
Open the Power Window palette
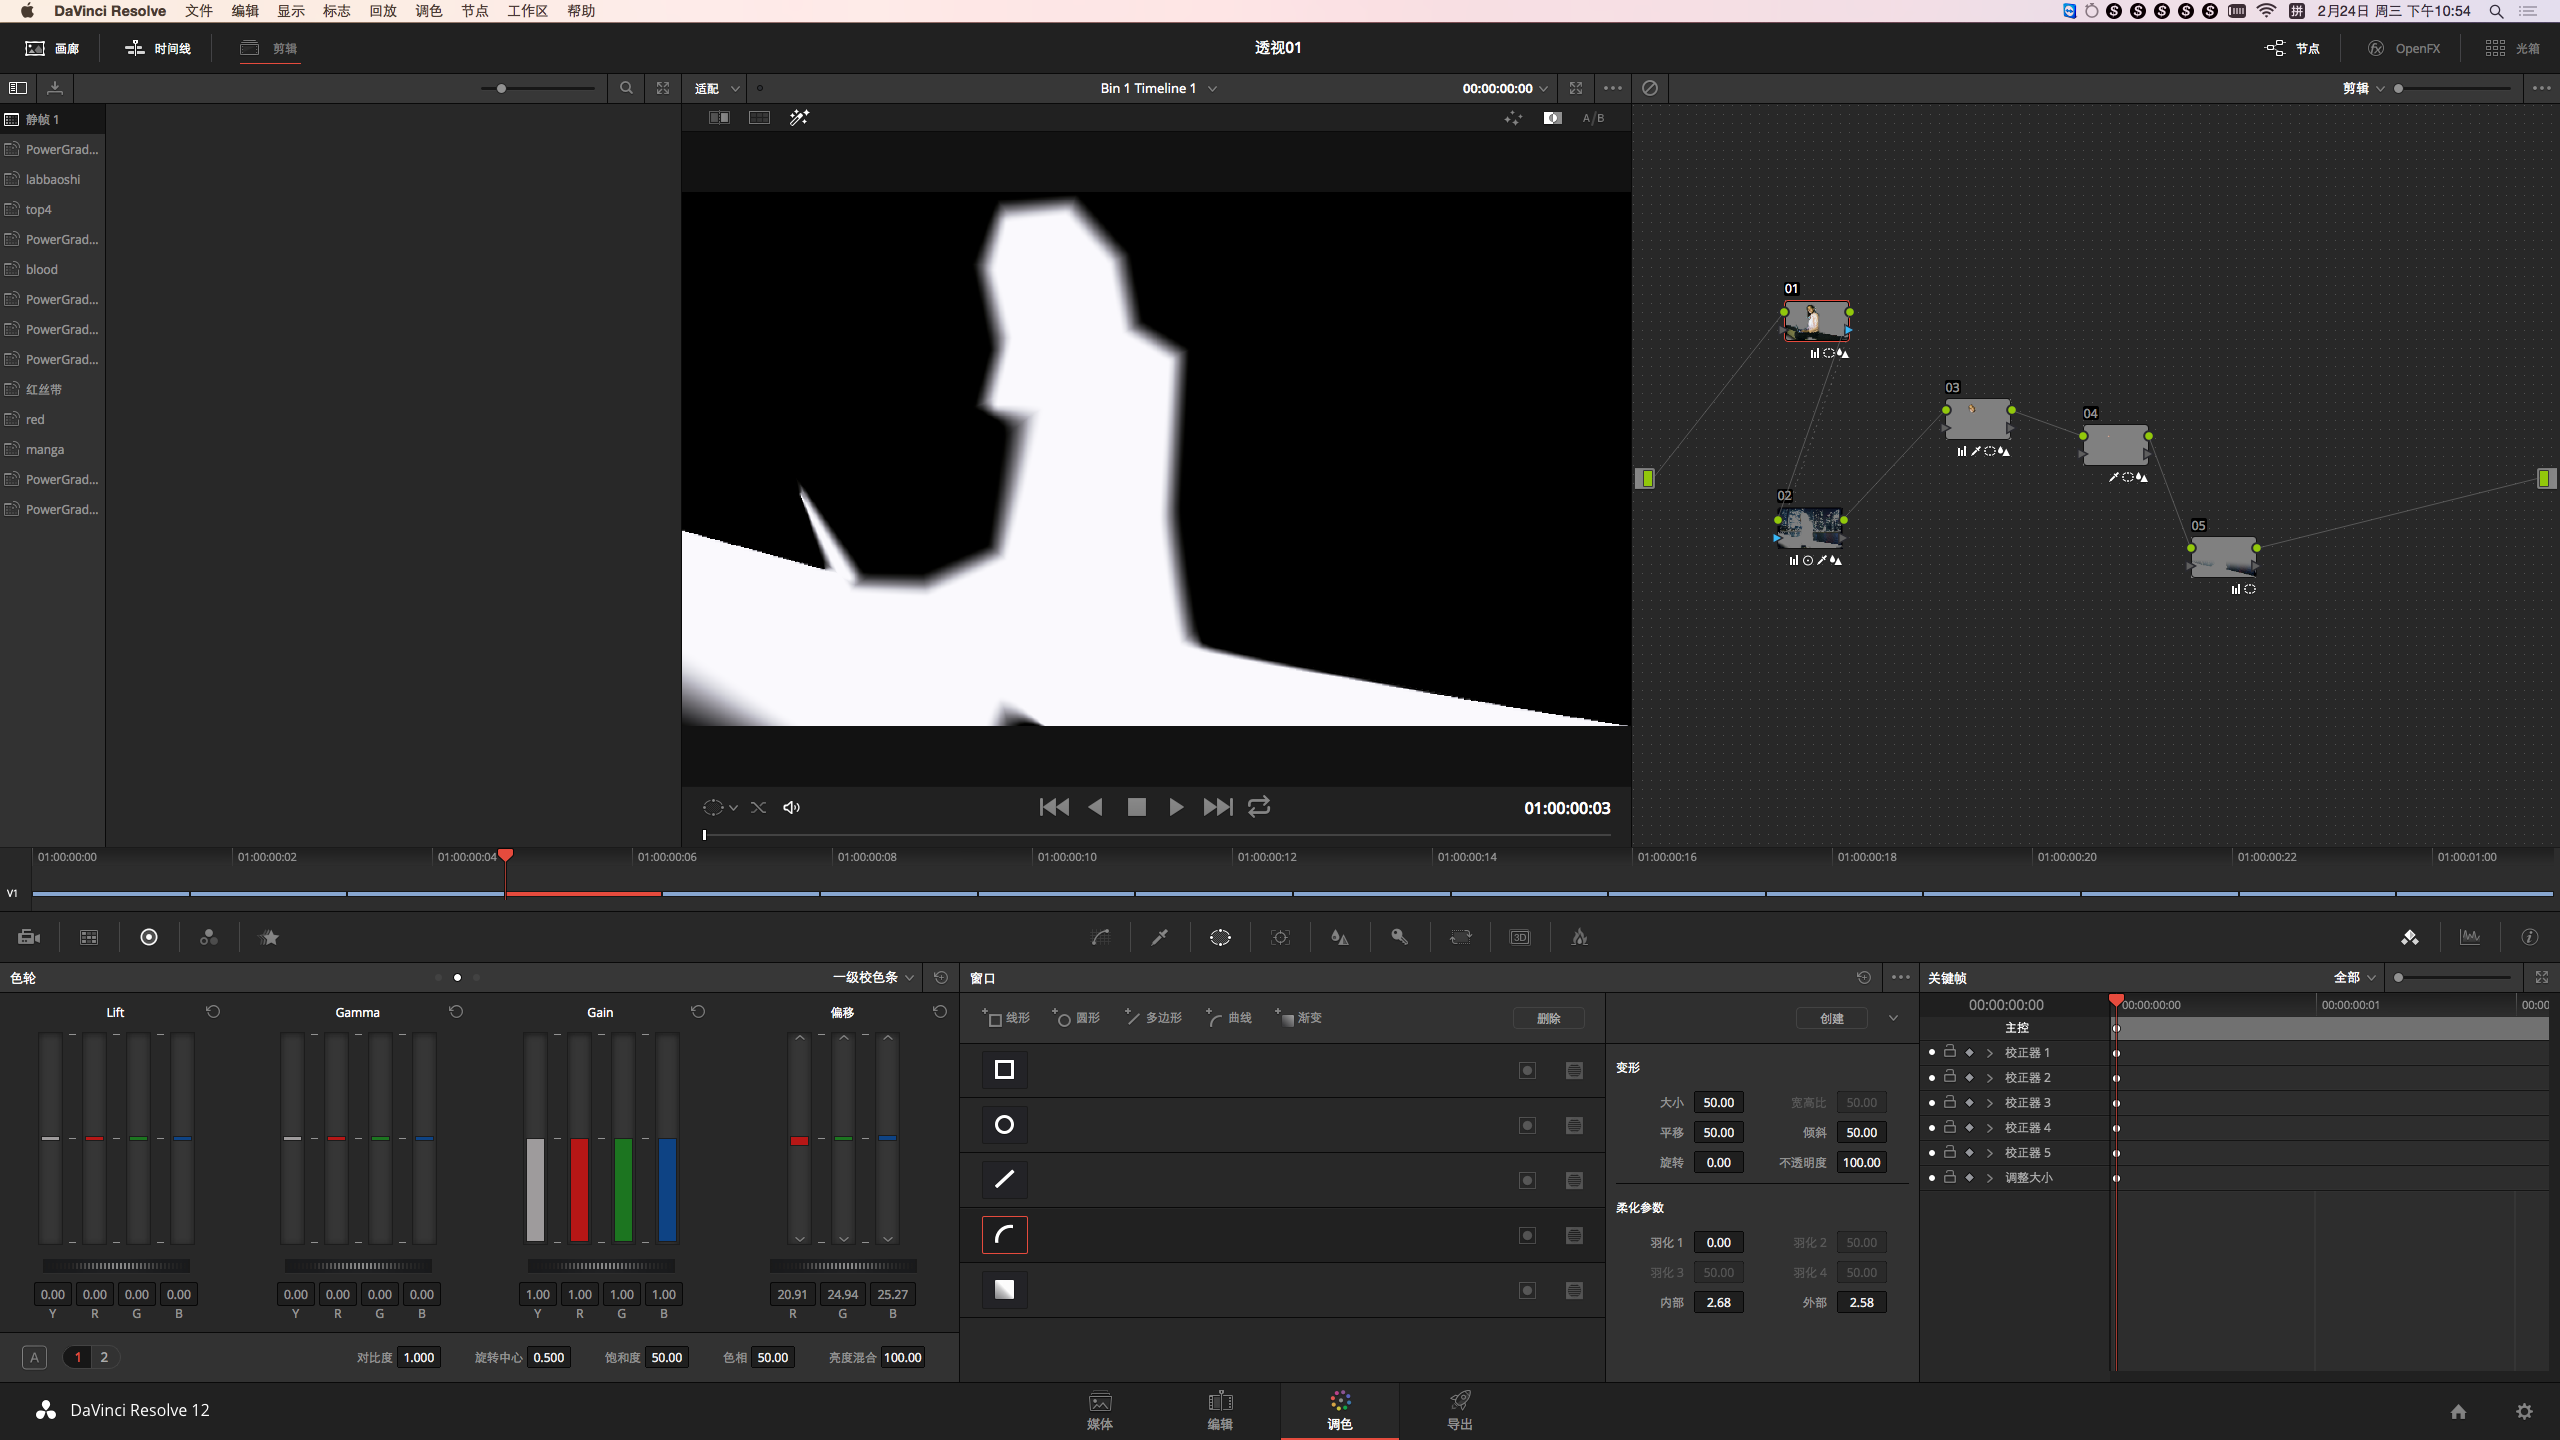1220,937
